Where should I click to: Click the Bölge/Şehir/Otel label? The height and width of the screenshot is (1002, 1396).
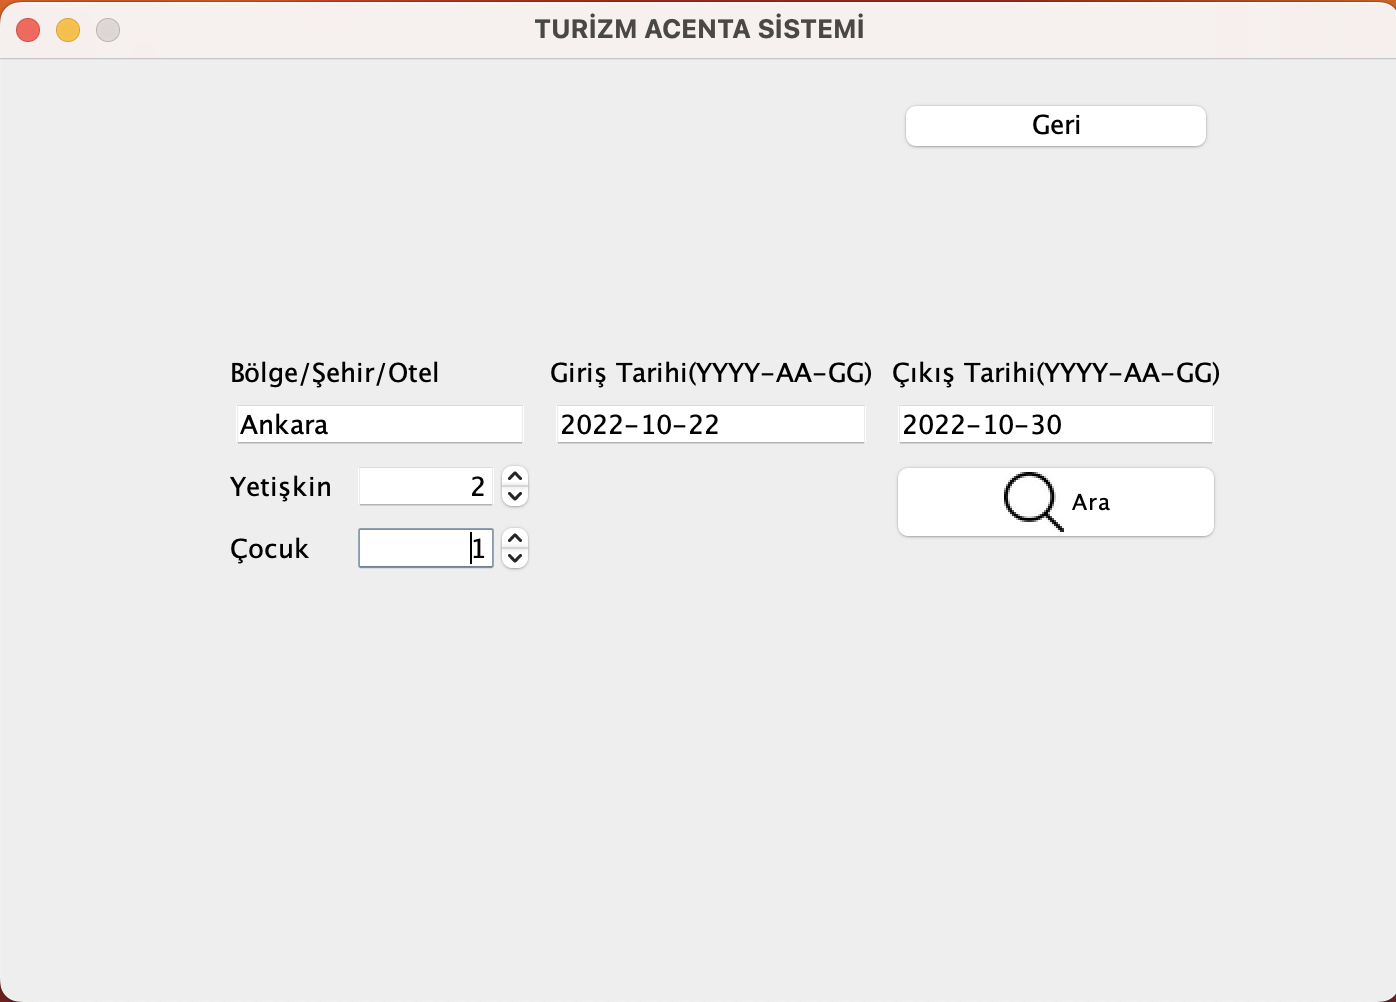point(334,373)
